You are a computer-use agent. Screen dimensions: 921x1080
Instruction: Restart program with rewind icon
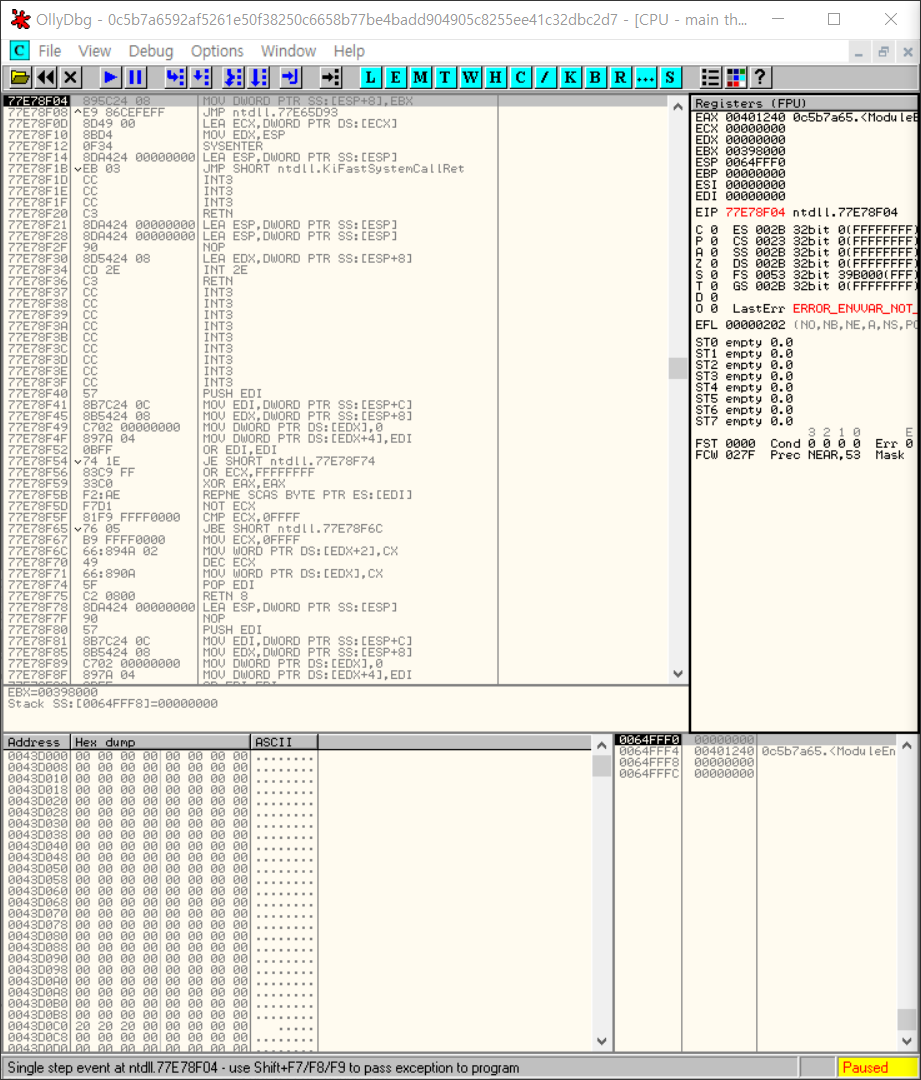tap(45, 77)
